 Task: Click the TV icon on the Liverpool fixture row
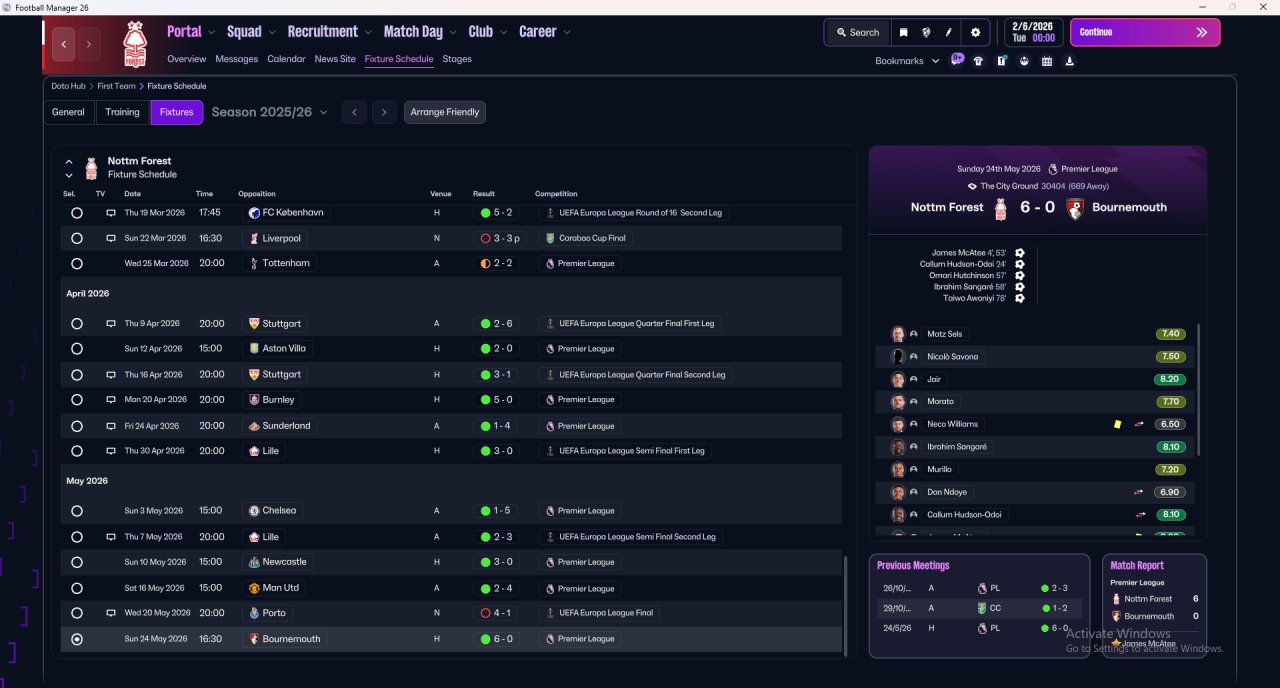(x=110, y=239)
